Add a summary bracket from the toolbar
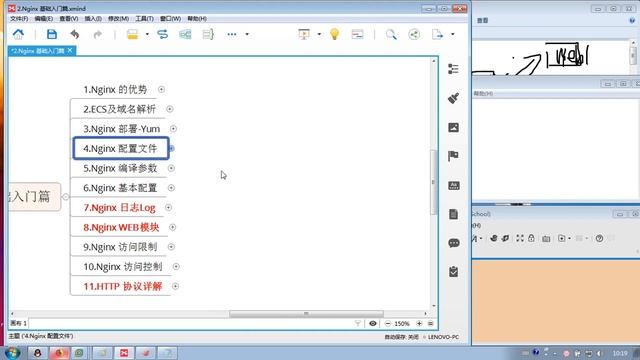This screenshot has width=640, height=360. click(x=208, y=34)
